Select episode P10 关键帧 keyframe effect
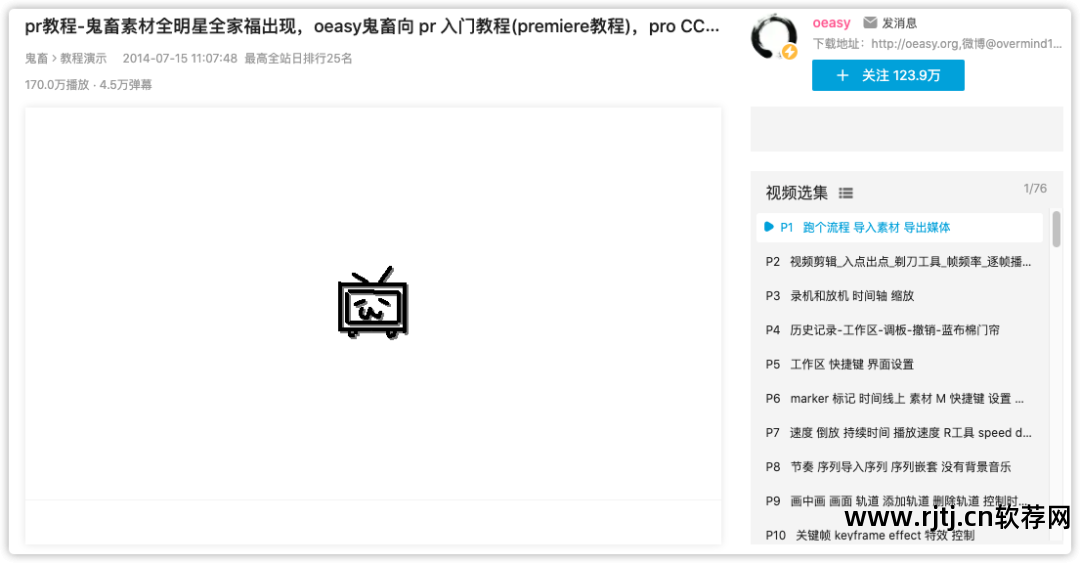Screen dimensions: 1080x563 pos(900,534)
